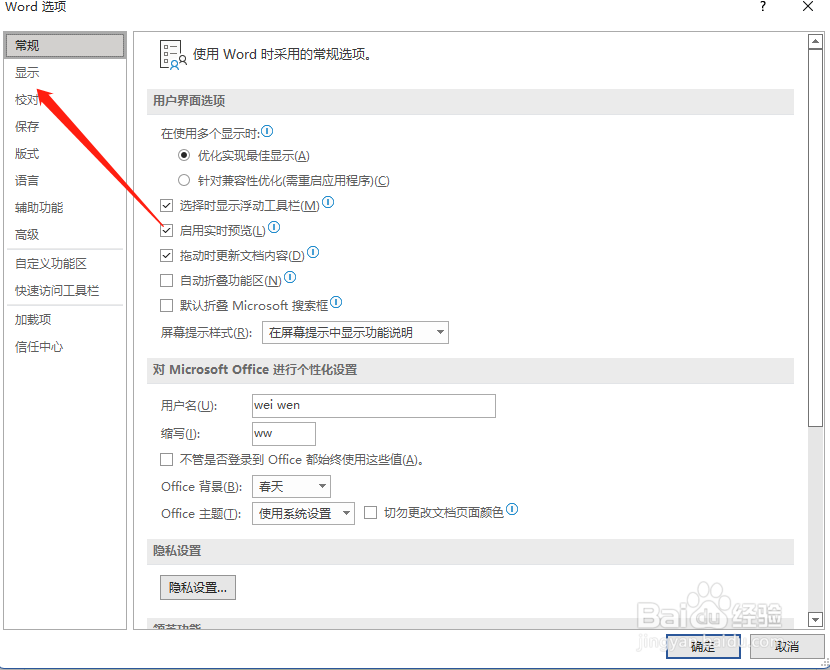Switch to 显示 category
Screen dimensions: 830x670
[65, 73]
